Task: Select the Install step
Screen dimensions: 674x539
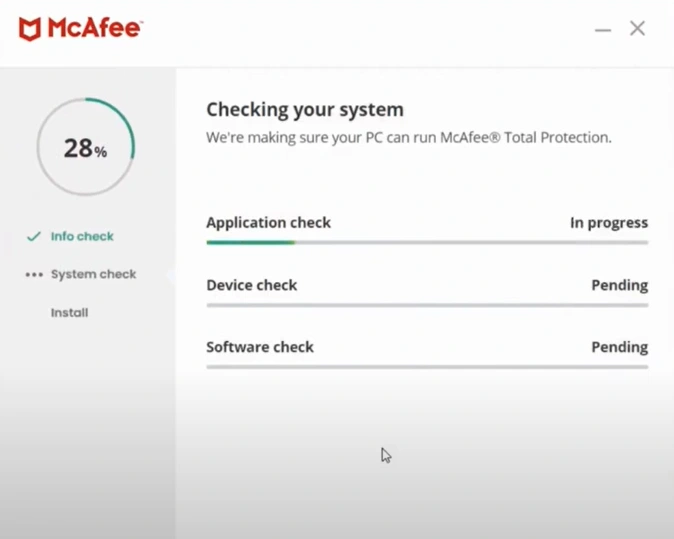Action: click(x=70, y=312)
